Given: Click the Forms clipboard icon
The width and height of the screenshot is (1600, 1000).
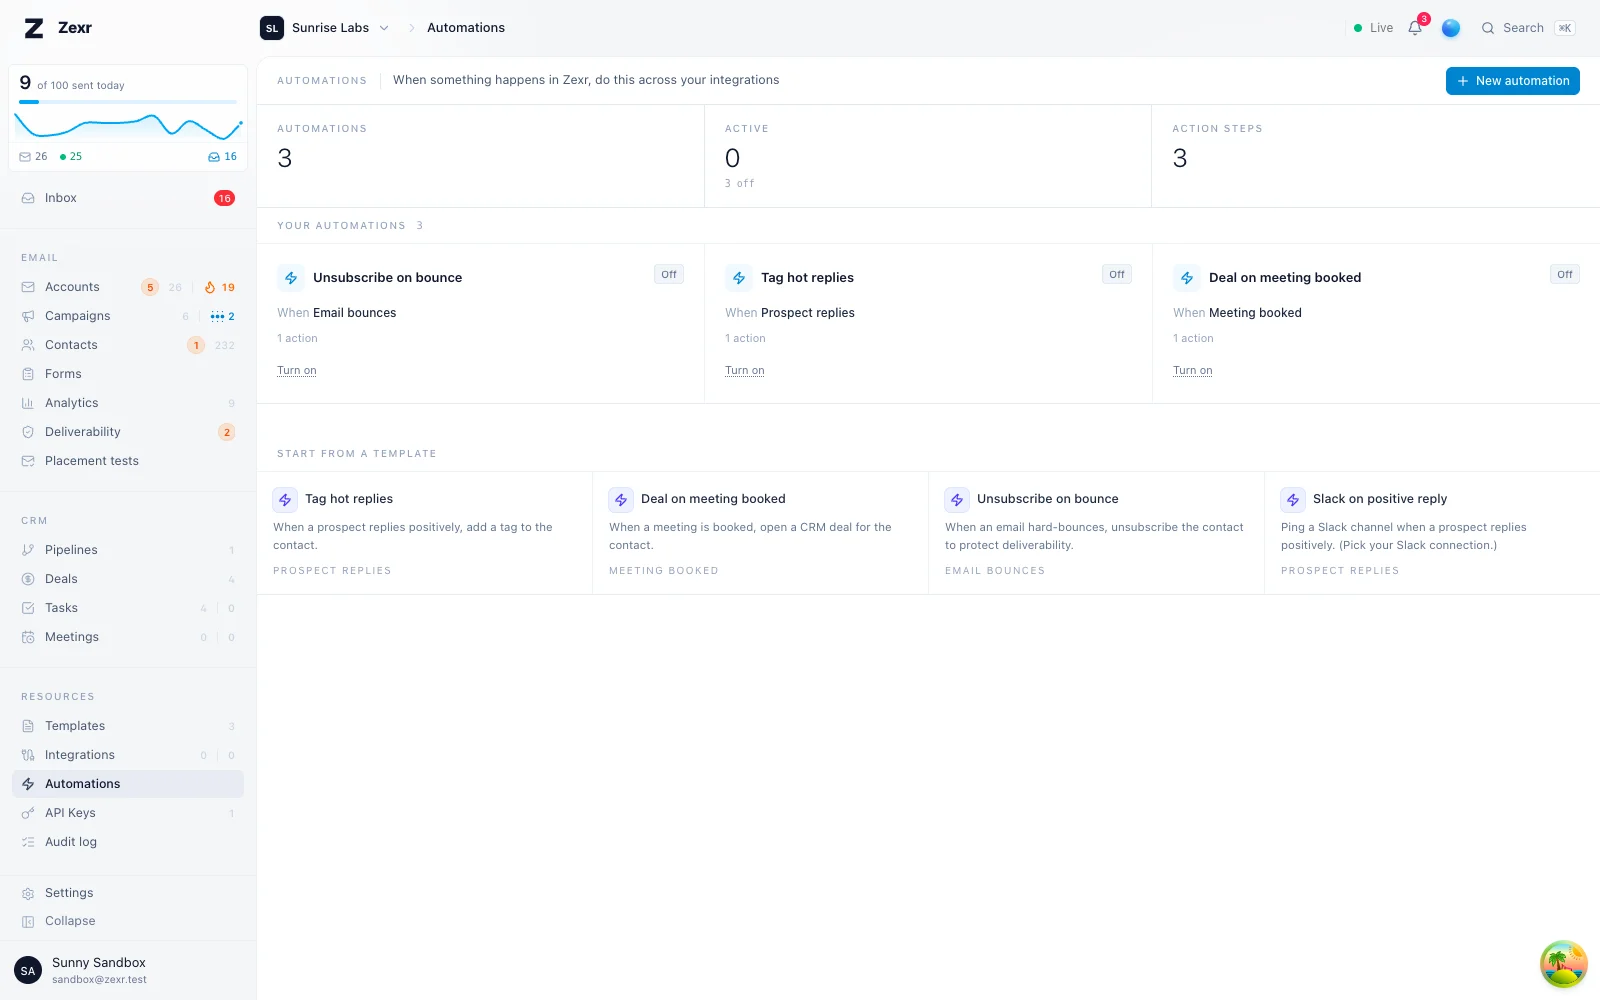Looking at the screenshot, I should [x=28, y=374].
